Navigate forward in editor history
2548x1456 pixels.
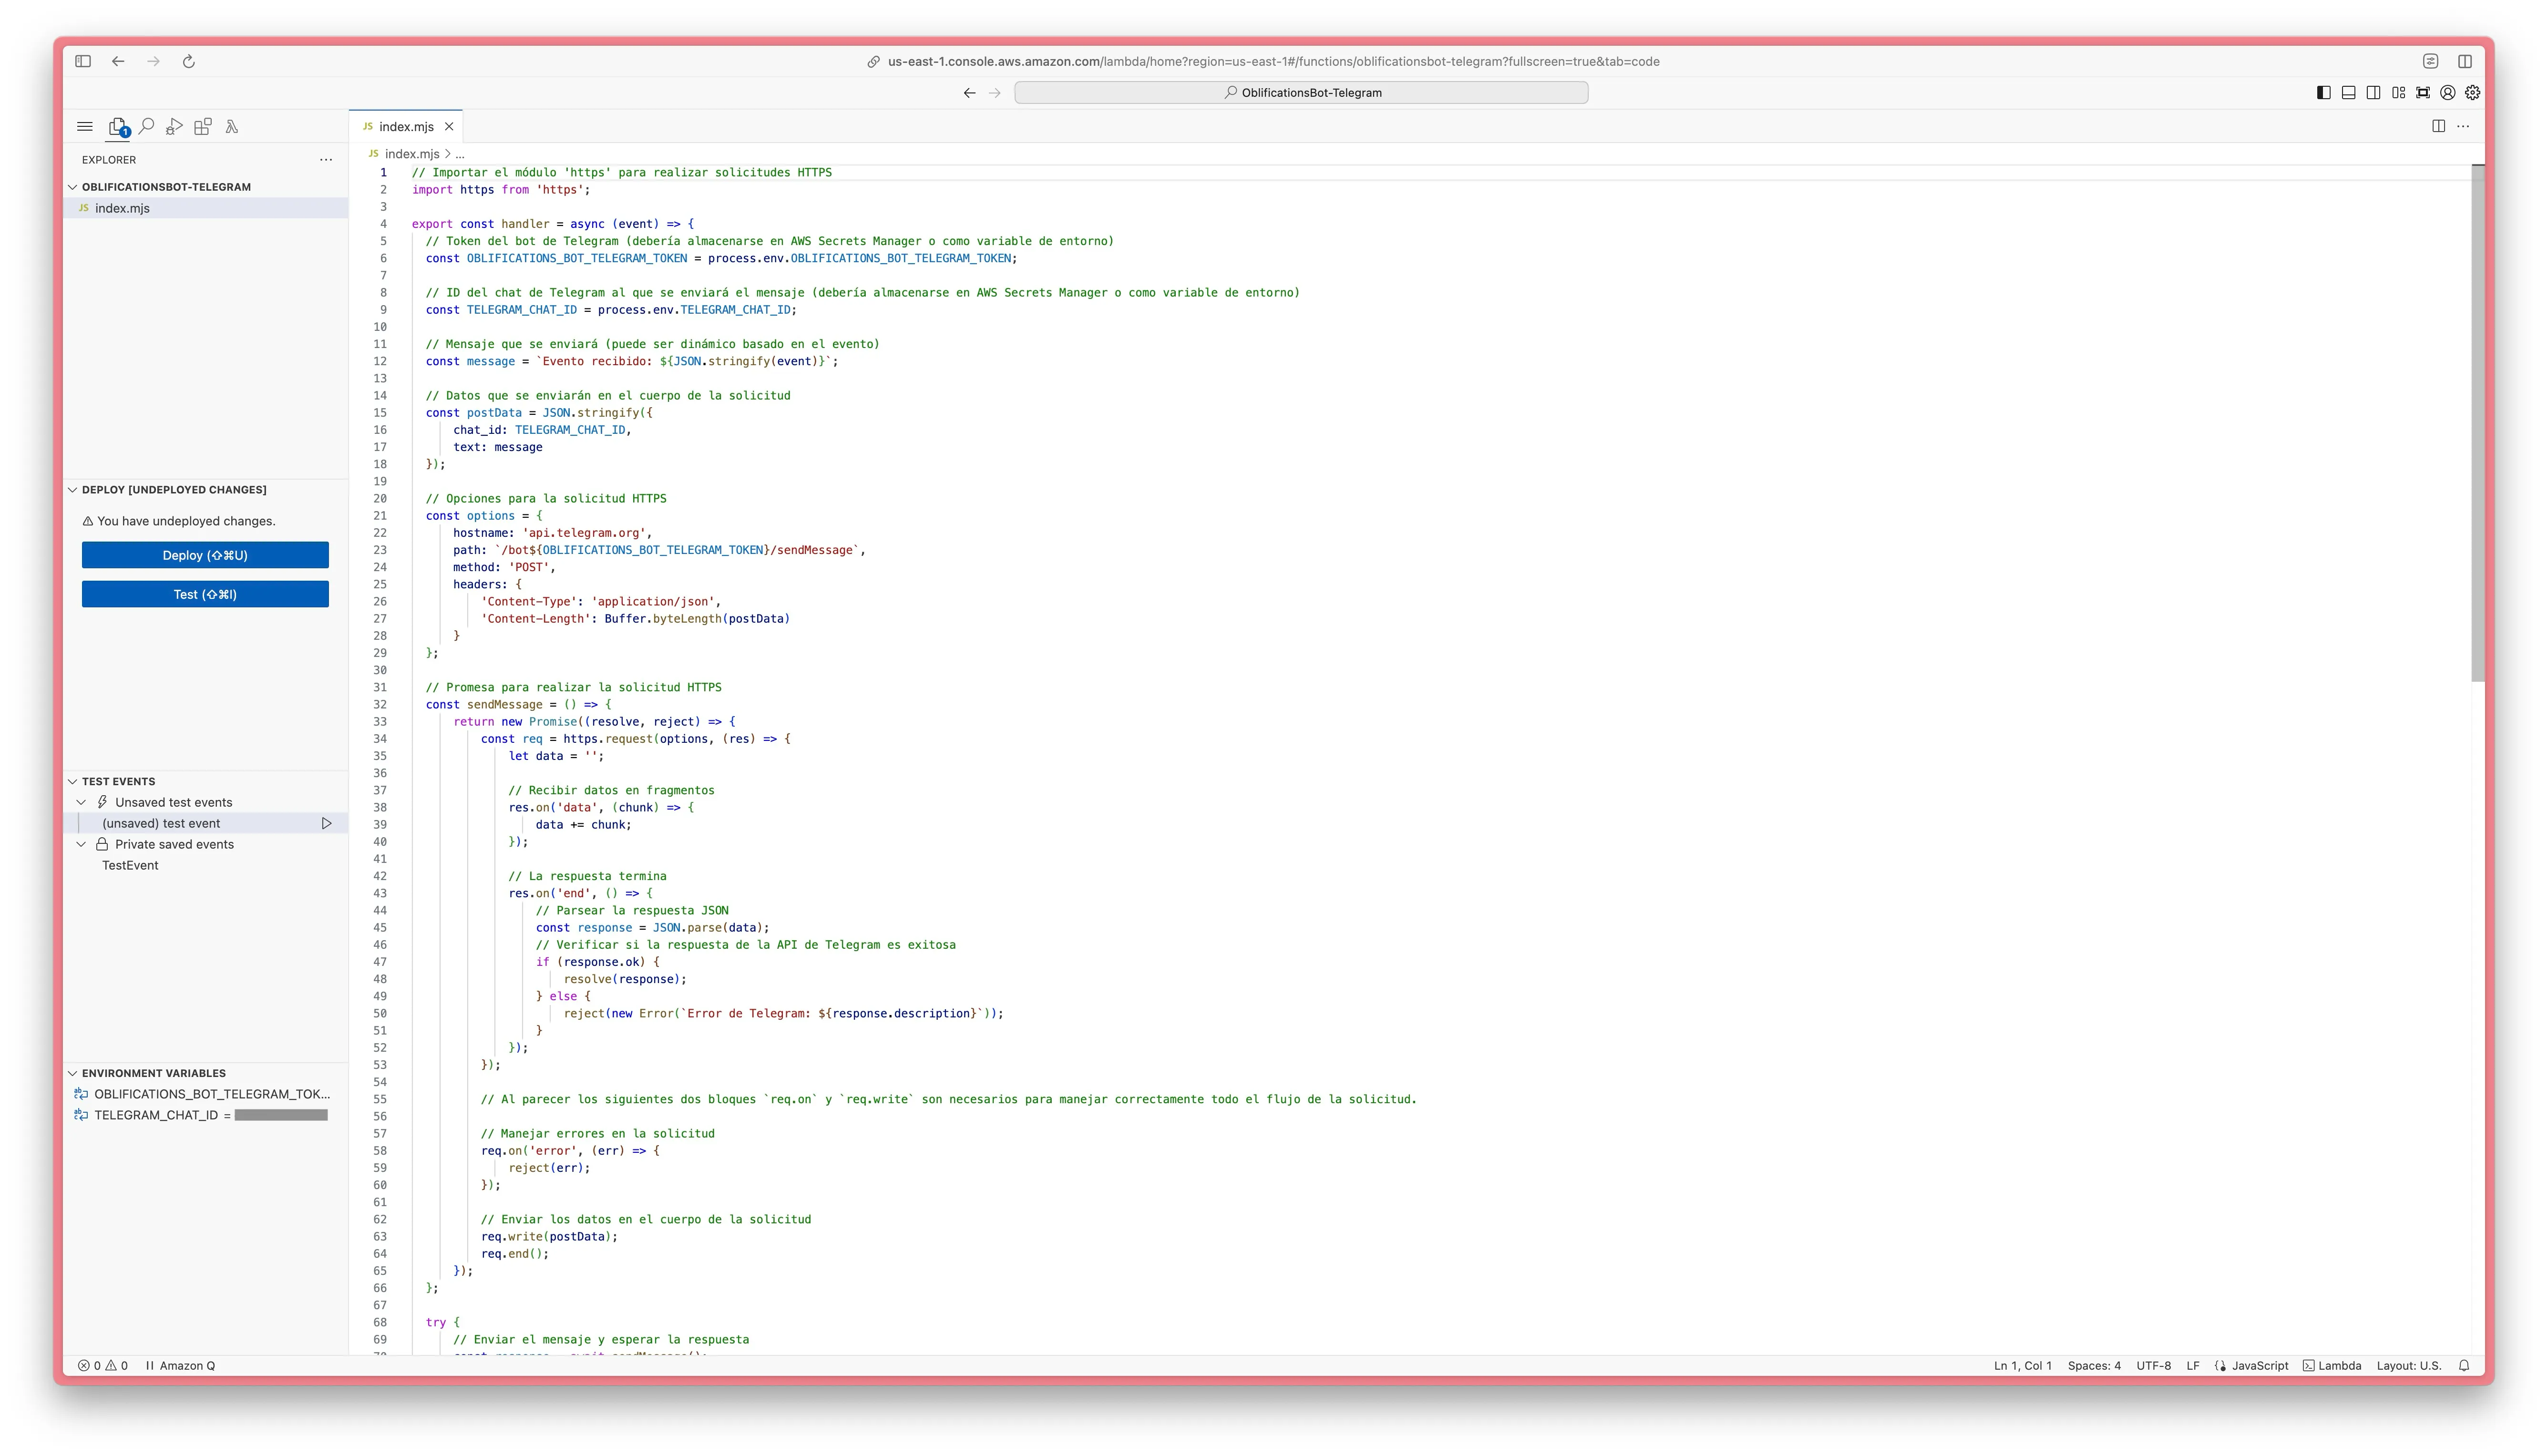995,93
